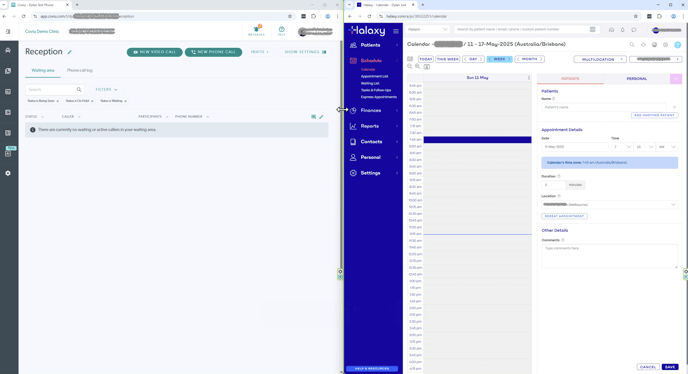Edit Reception name with pencil icon
Image resolution: width=688 pixels, height=374 pixels.
coord(69,52)
